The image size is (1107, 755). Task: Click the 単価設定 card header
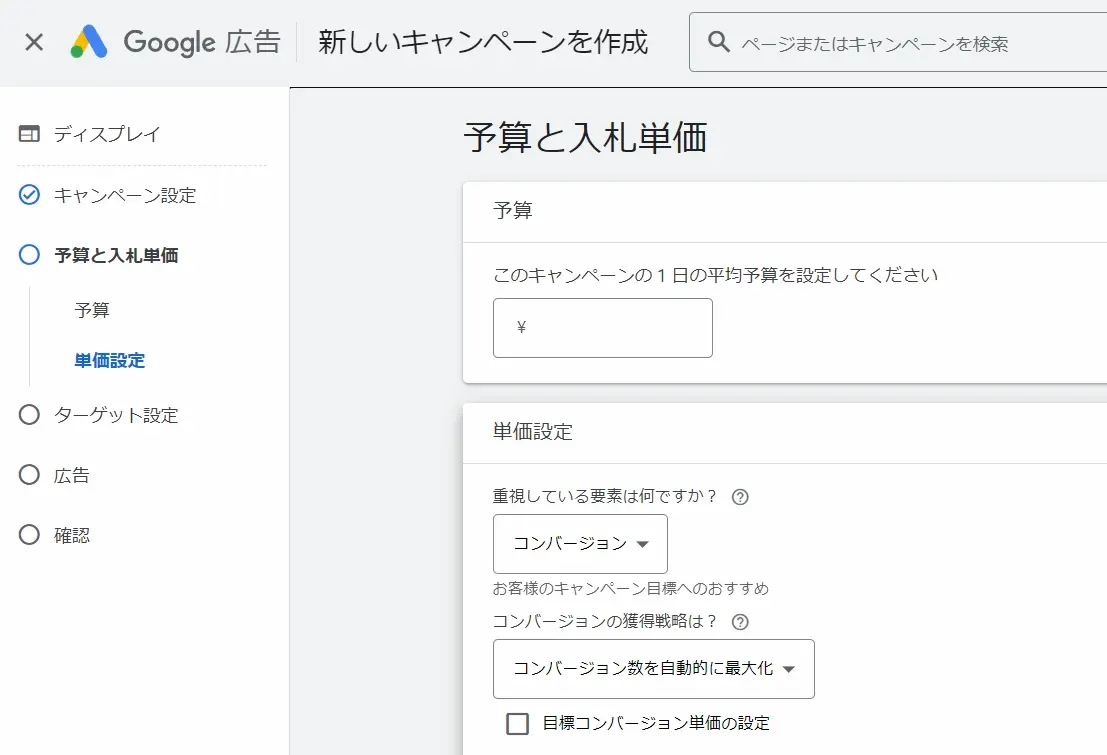532,432
